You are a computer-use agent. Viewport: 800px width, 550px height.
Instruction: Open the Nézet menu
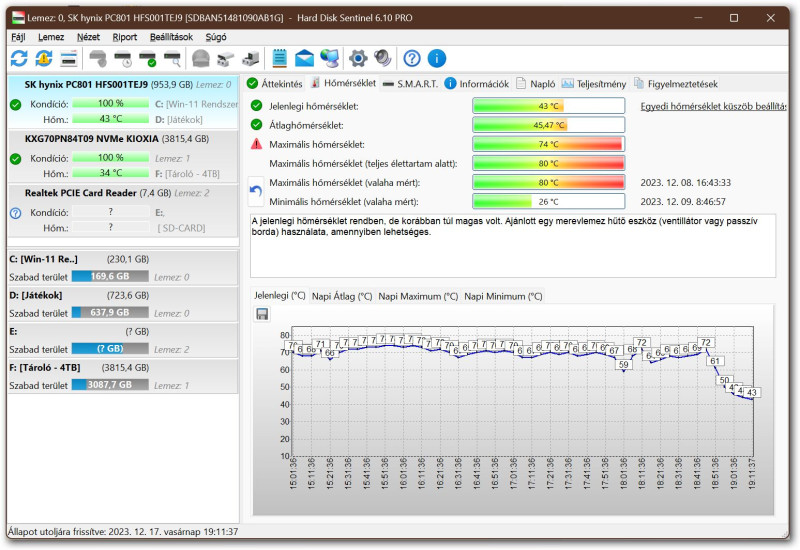click(x=88, y=37)
